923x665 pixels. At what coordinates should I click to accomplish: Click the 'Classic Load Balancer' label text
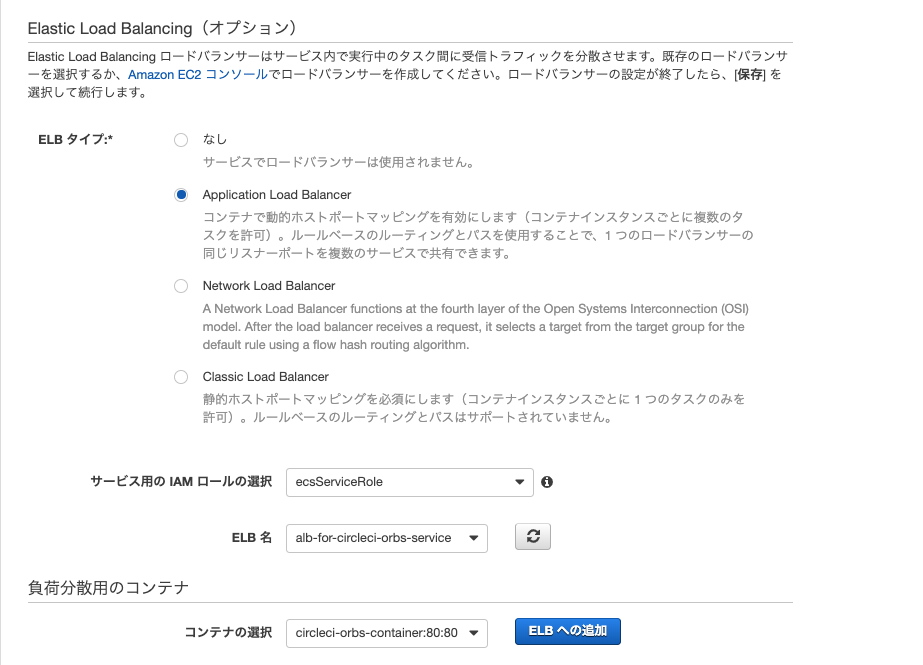(265, 377)
